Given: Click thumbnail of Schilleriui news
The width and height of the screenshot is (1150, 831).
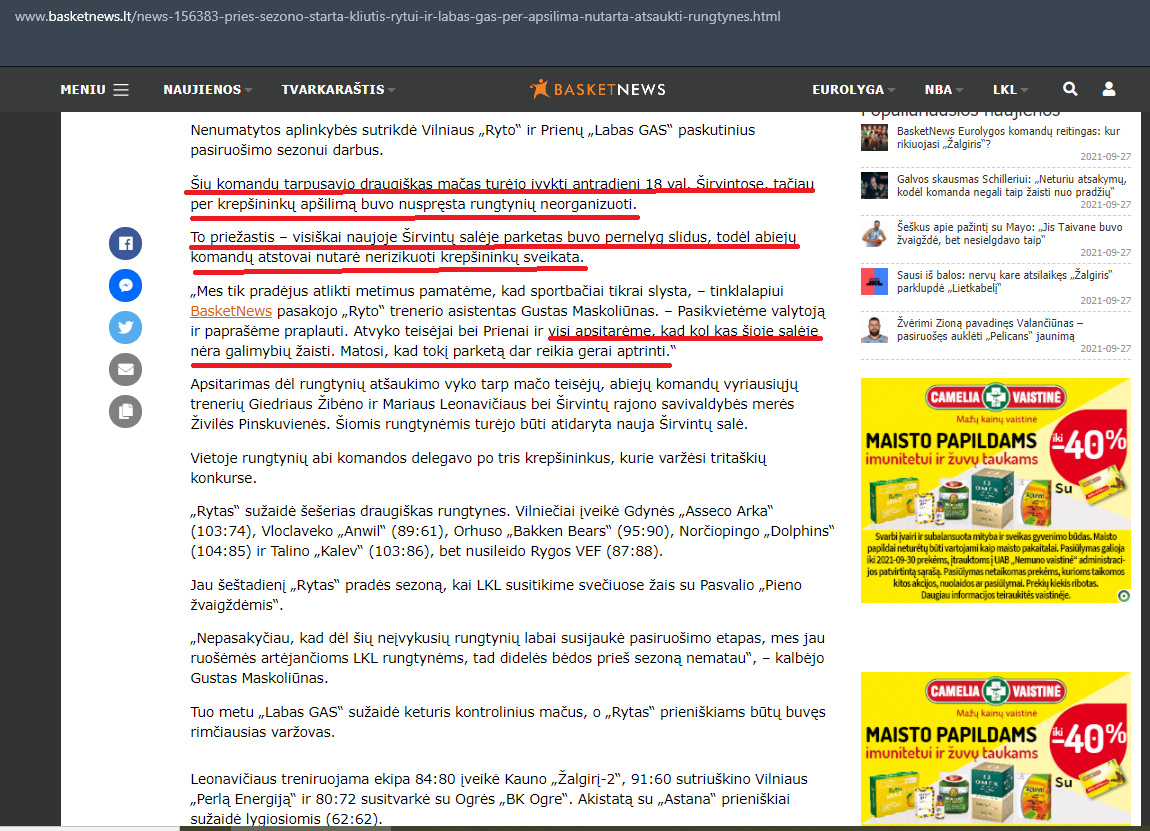Looking at the screenshot, I should (x=874, y=185).
